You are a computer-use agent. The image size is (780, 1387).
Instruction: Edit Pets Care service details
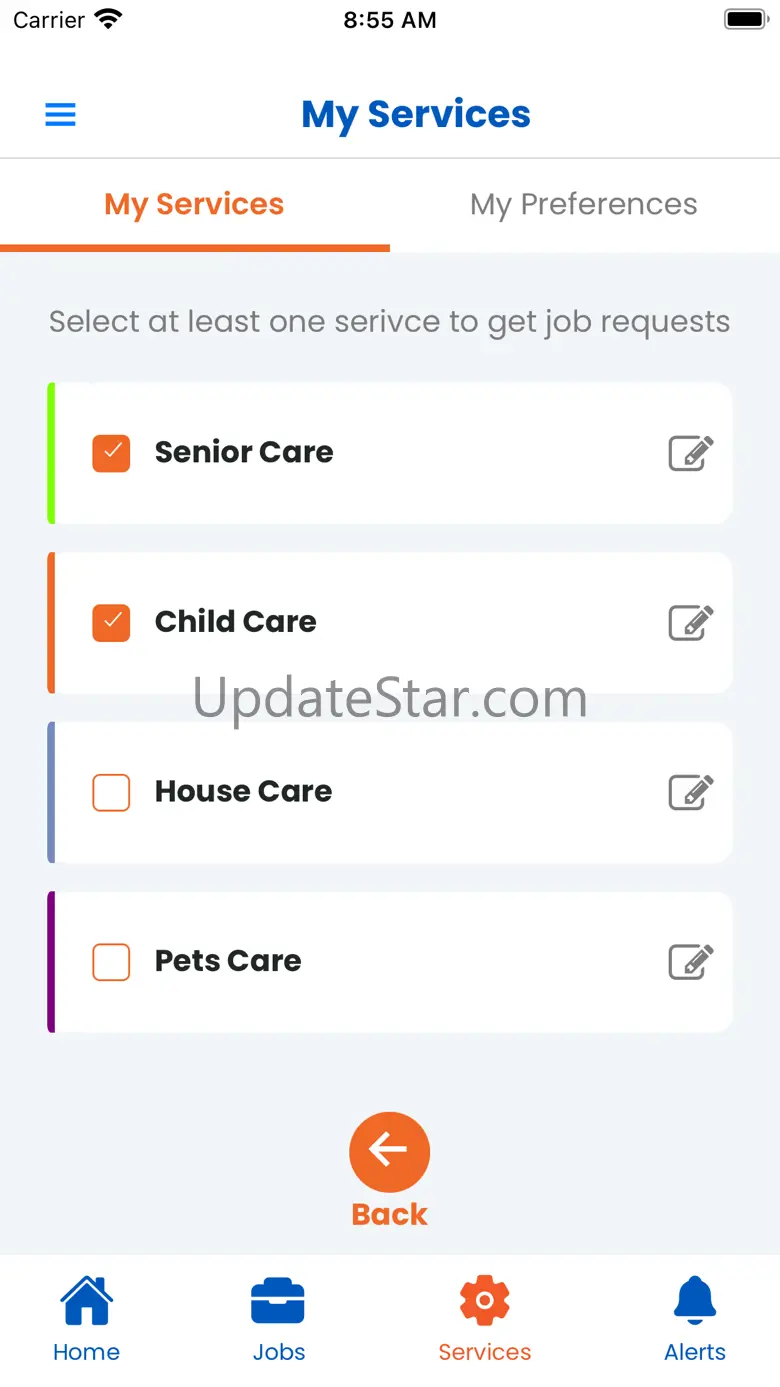tap(690, 962)
